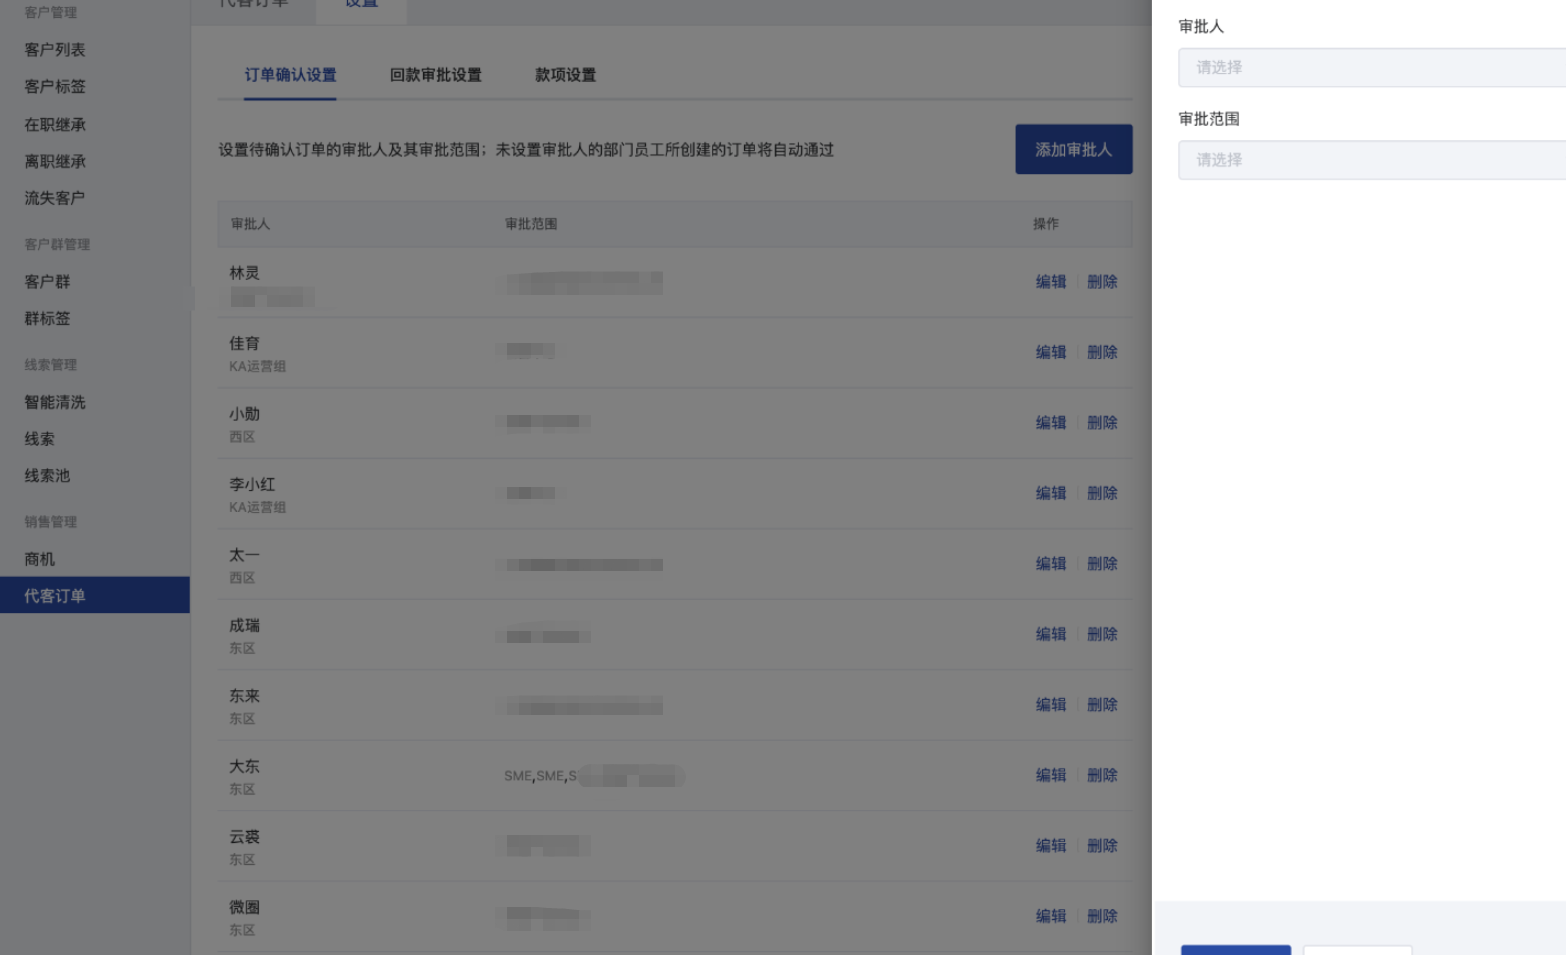Delete the 东来 approver row
This screenshot has width=1566, height=955.
point(1102,705)
